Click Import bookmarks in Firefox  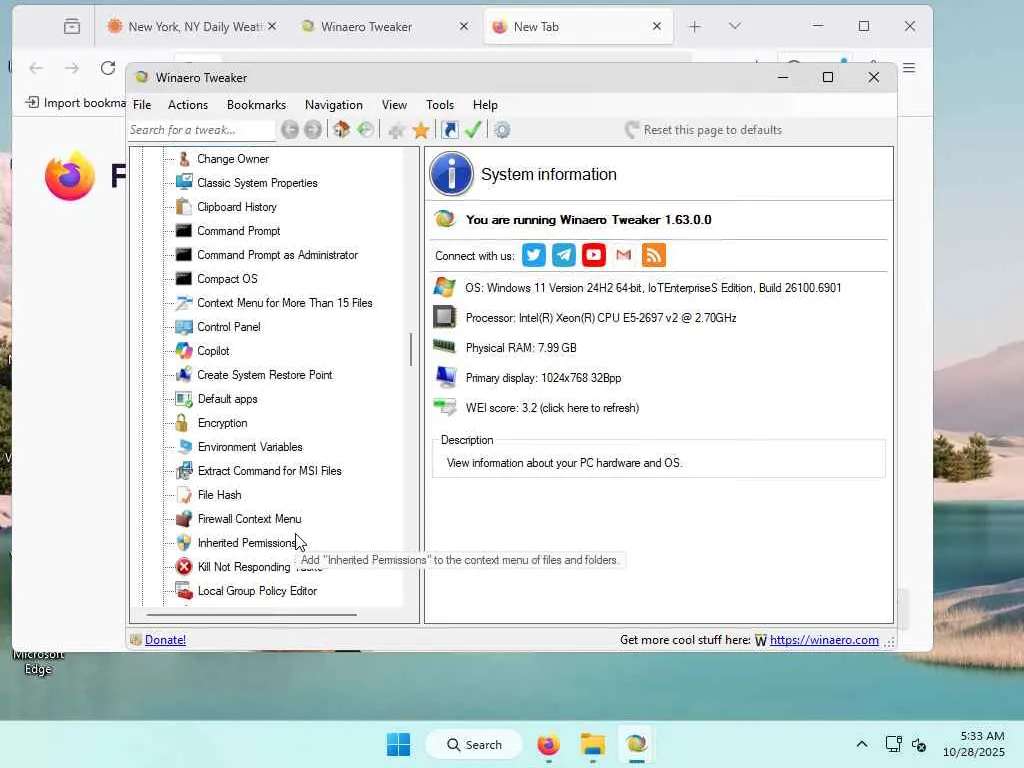click(76, 103)
